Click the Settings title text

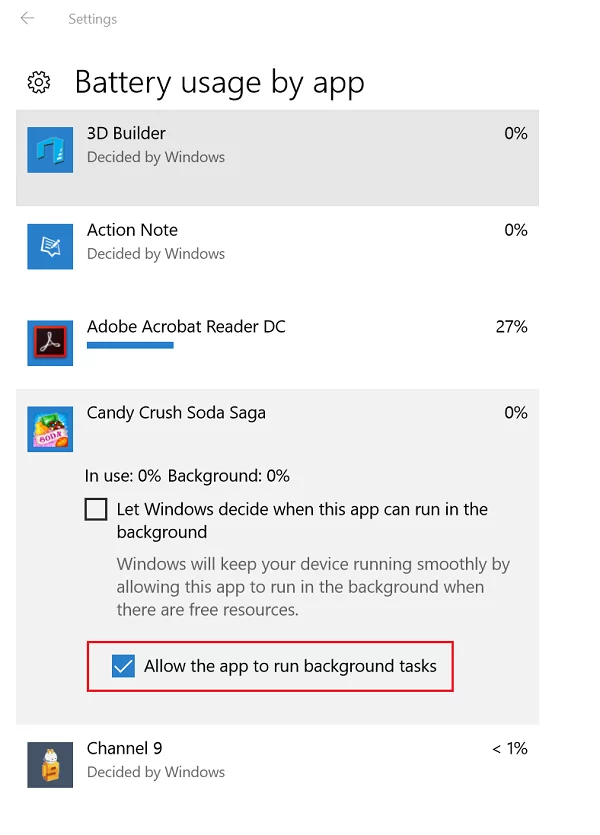(x=92, y=19)
